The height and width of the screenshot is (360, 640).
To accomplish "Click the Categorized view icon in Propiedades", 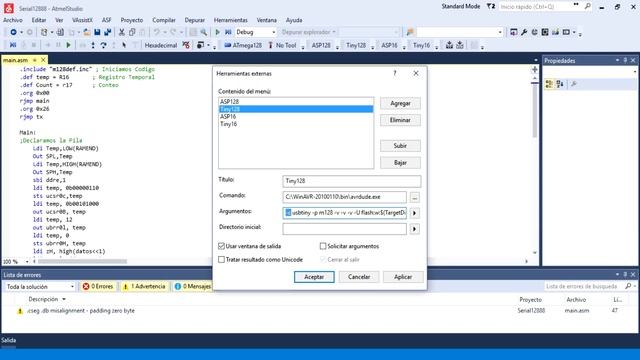I will [549, 84].
